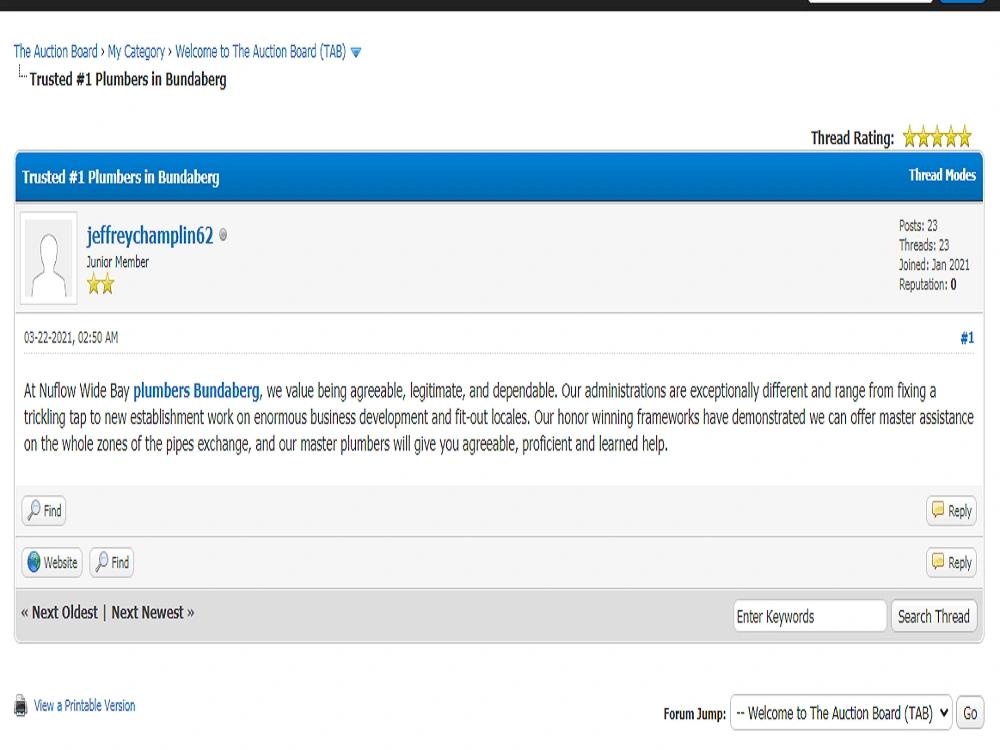This screenshot has height=750, width=1000.
Task: Click the Junior Member rank stars
Action: point(101,283)
